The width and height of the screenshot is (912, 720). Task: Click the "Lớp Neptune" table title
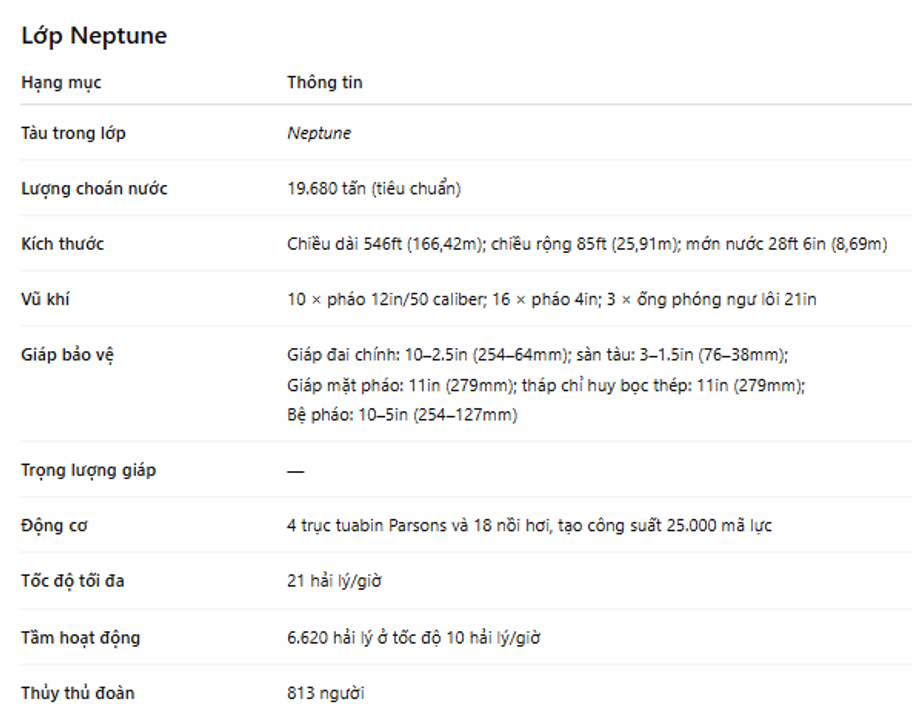94,36
